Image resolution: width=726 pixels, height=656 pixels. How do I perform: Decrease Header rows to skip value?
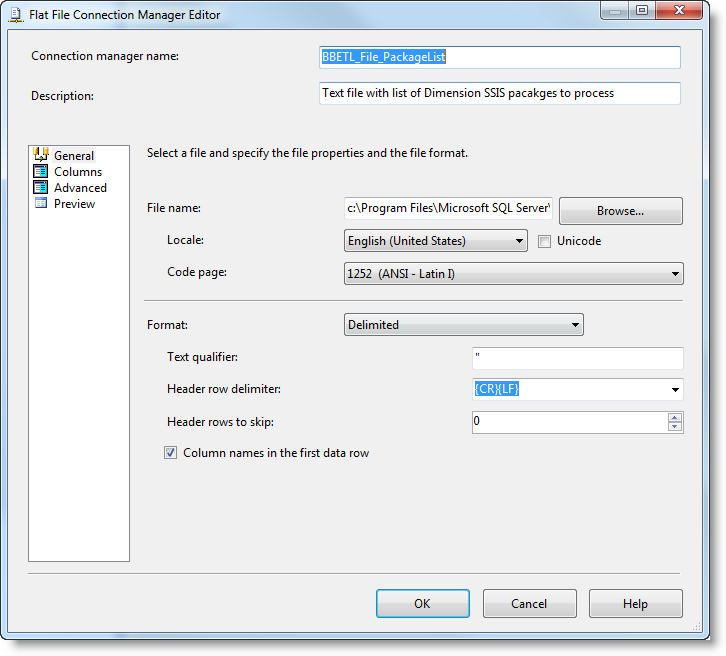[x=676, y=427]
